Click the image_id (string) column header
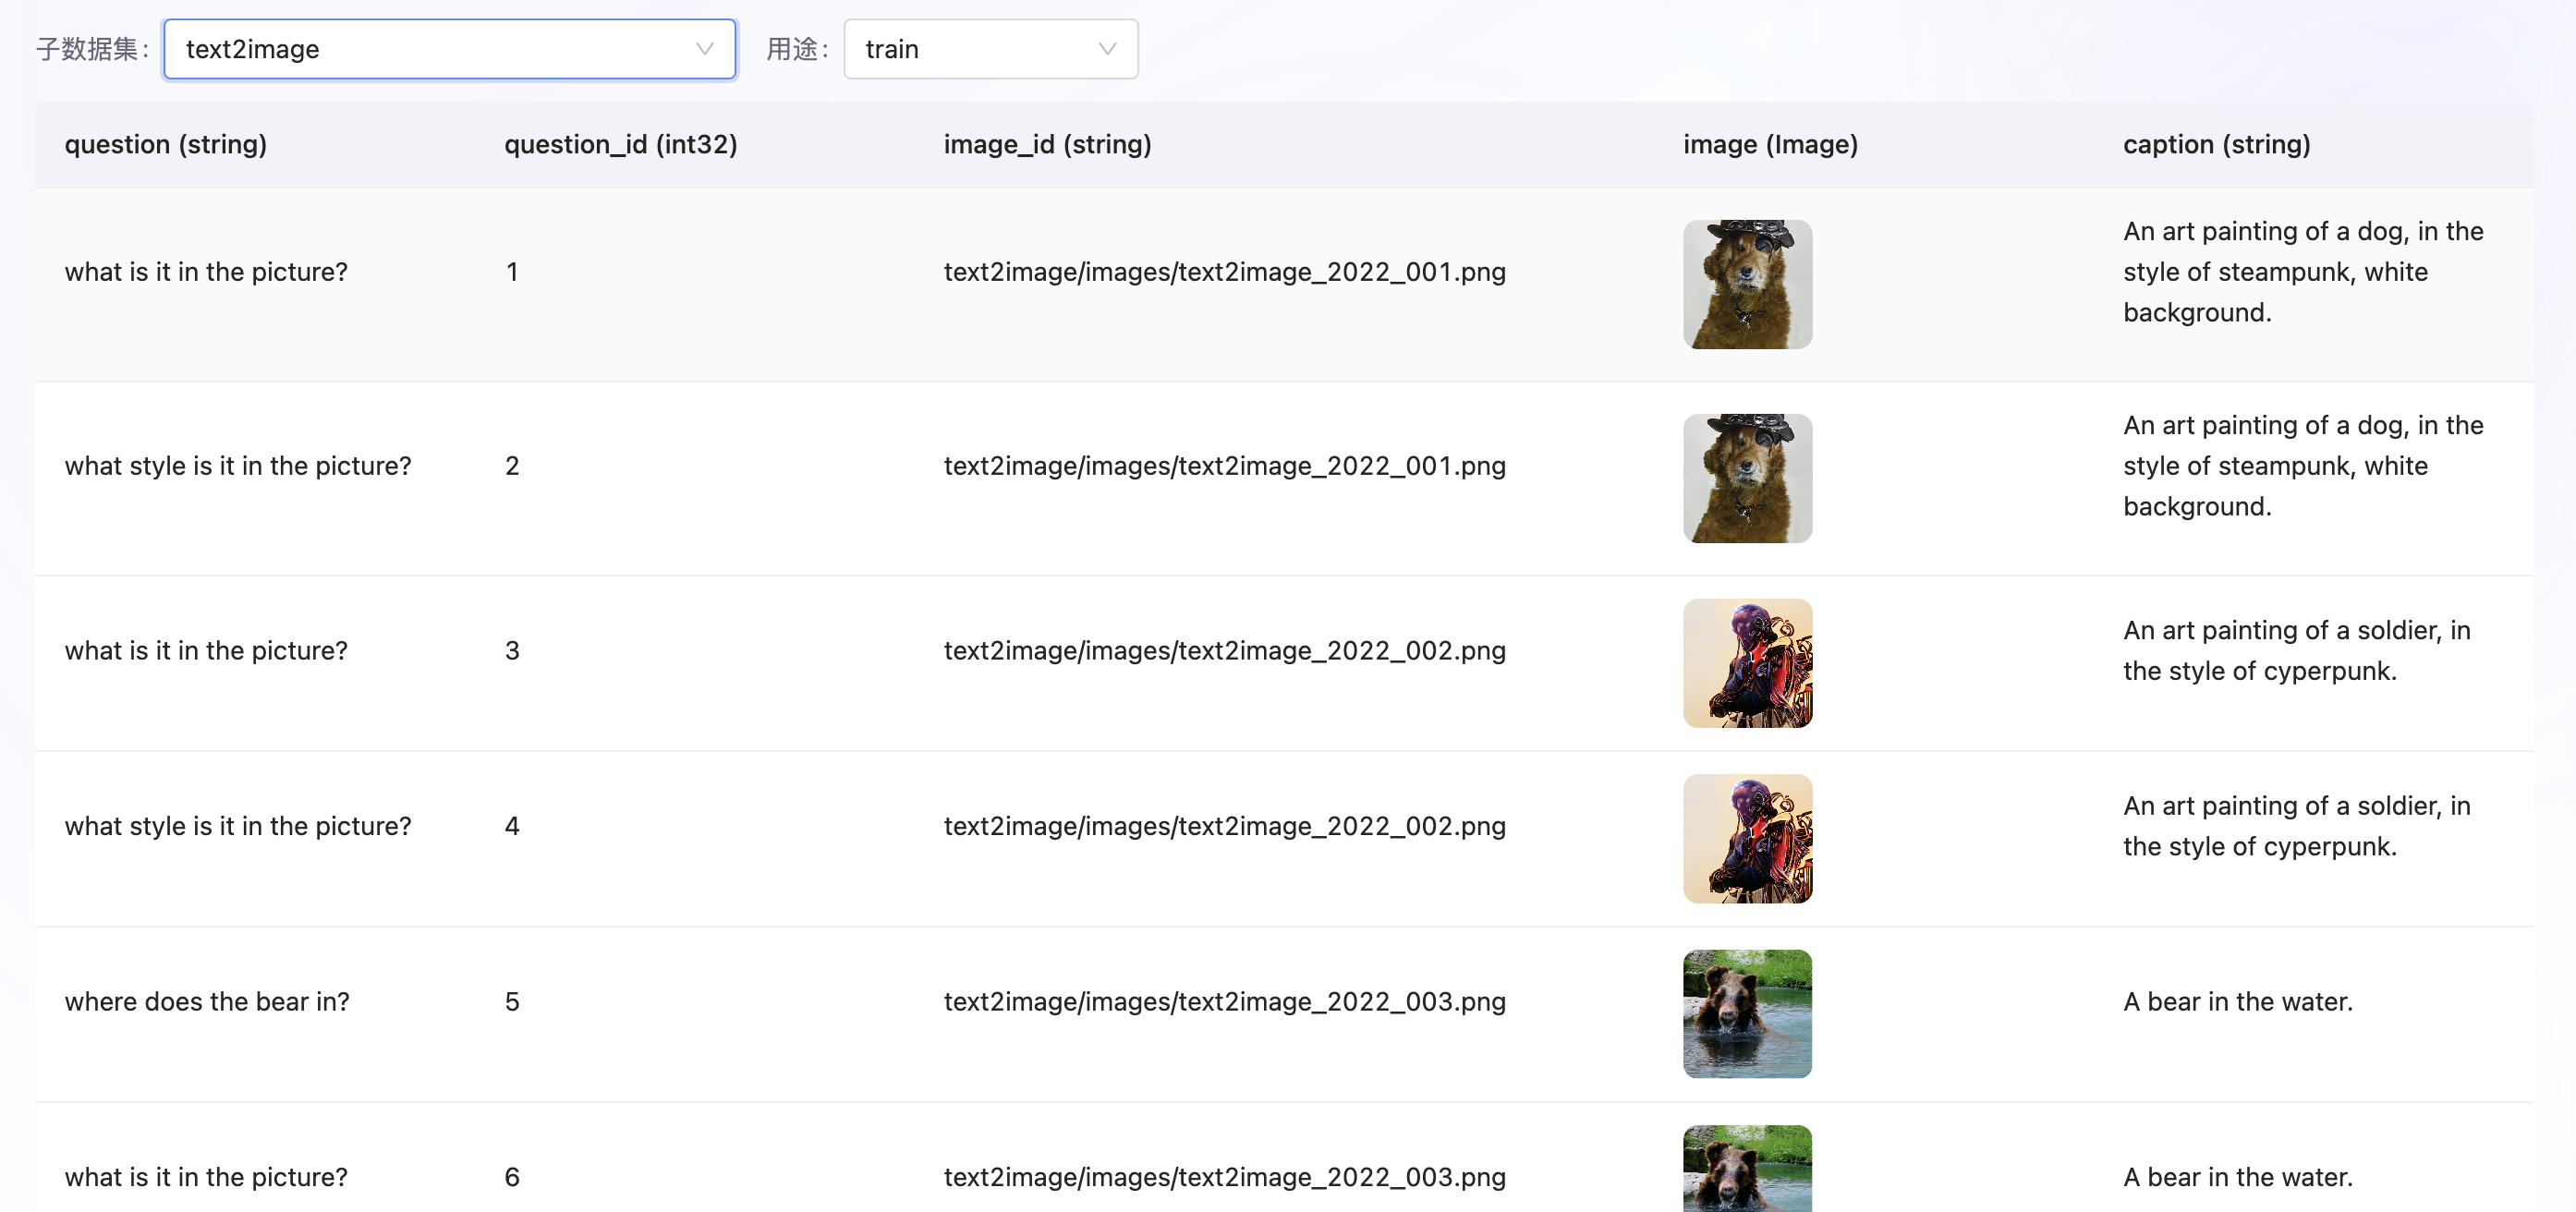This screenshot has width=2576, height=1212. (x=1047, y=144)
